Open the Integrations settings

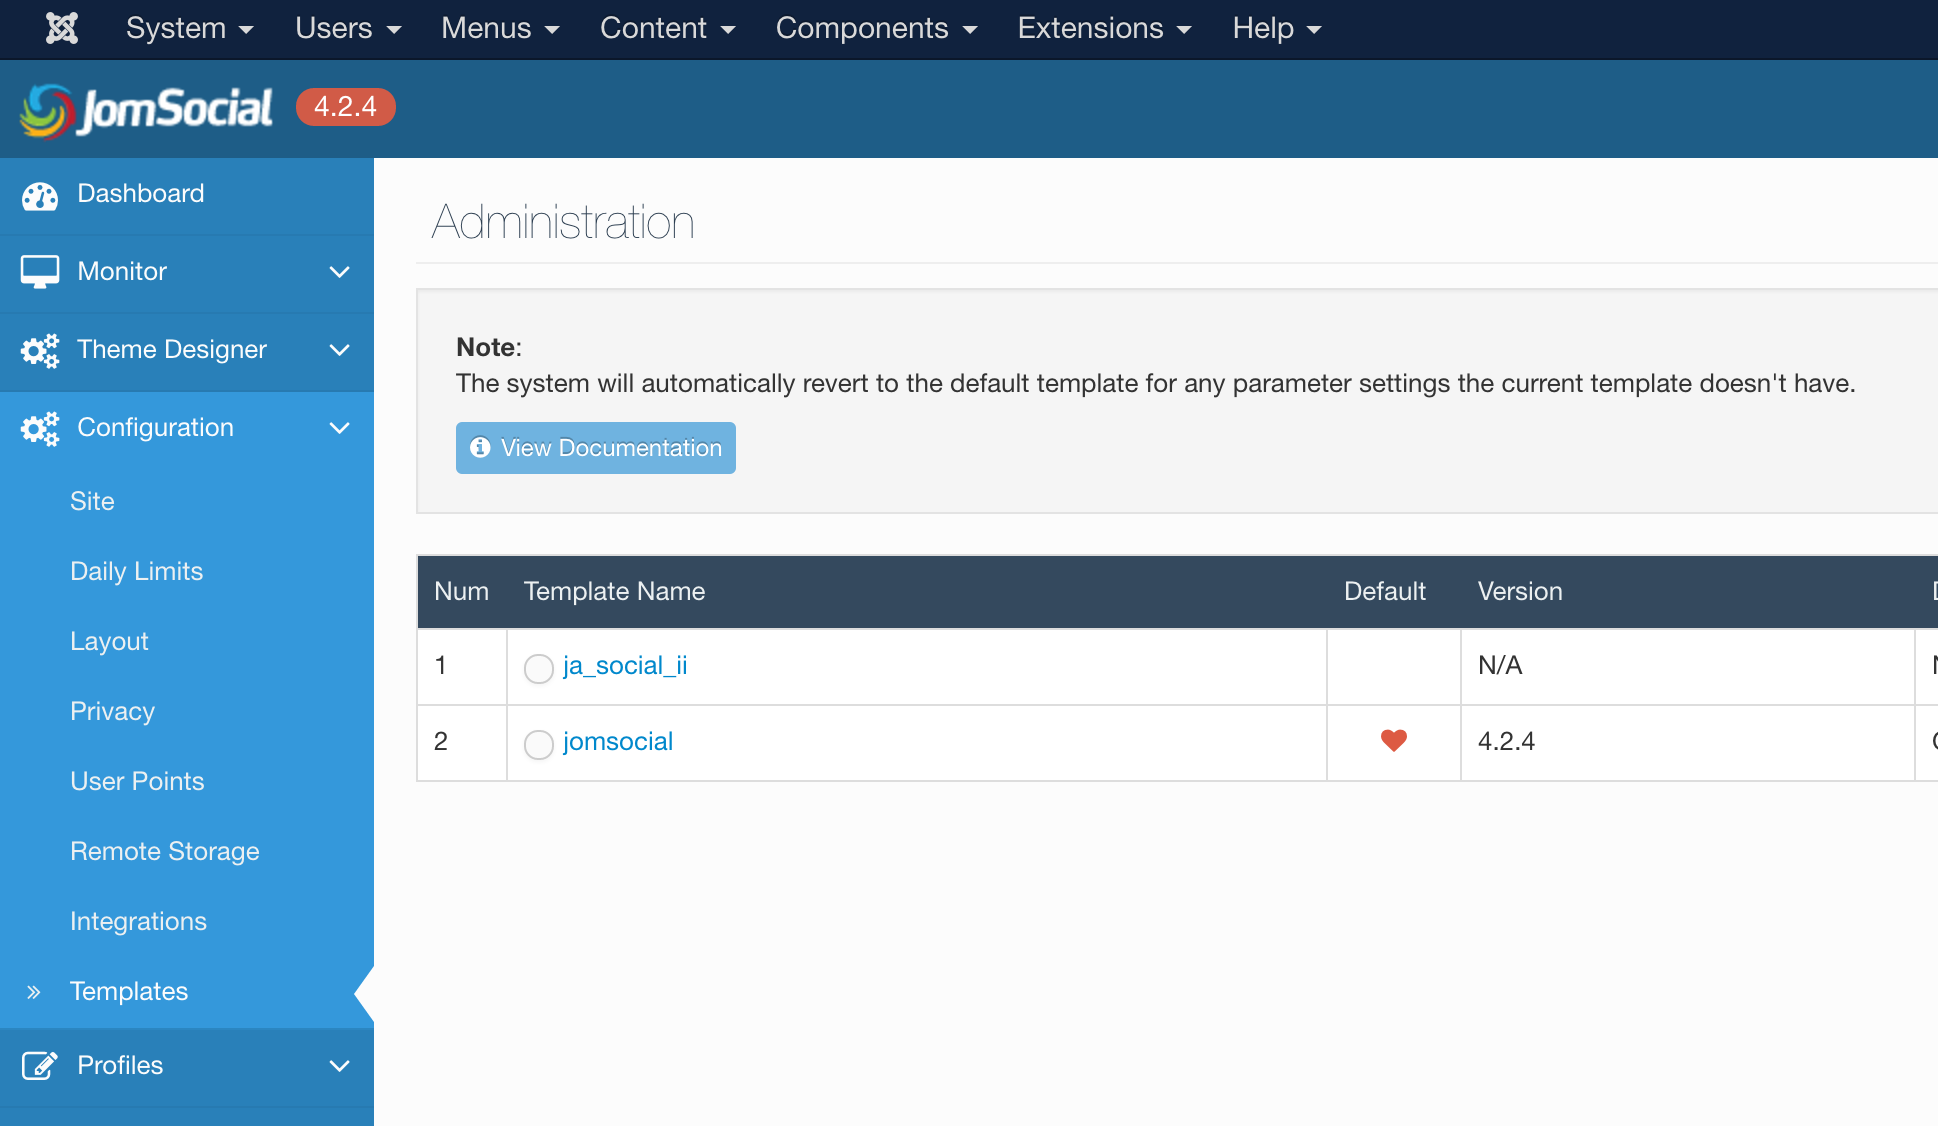138,921
